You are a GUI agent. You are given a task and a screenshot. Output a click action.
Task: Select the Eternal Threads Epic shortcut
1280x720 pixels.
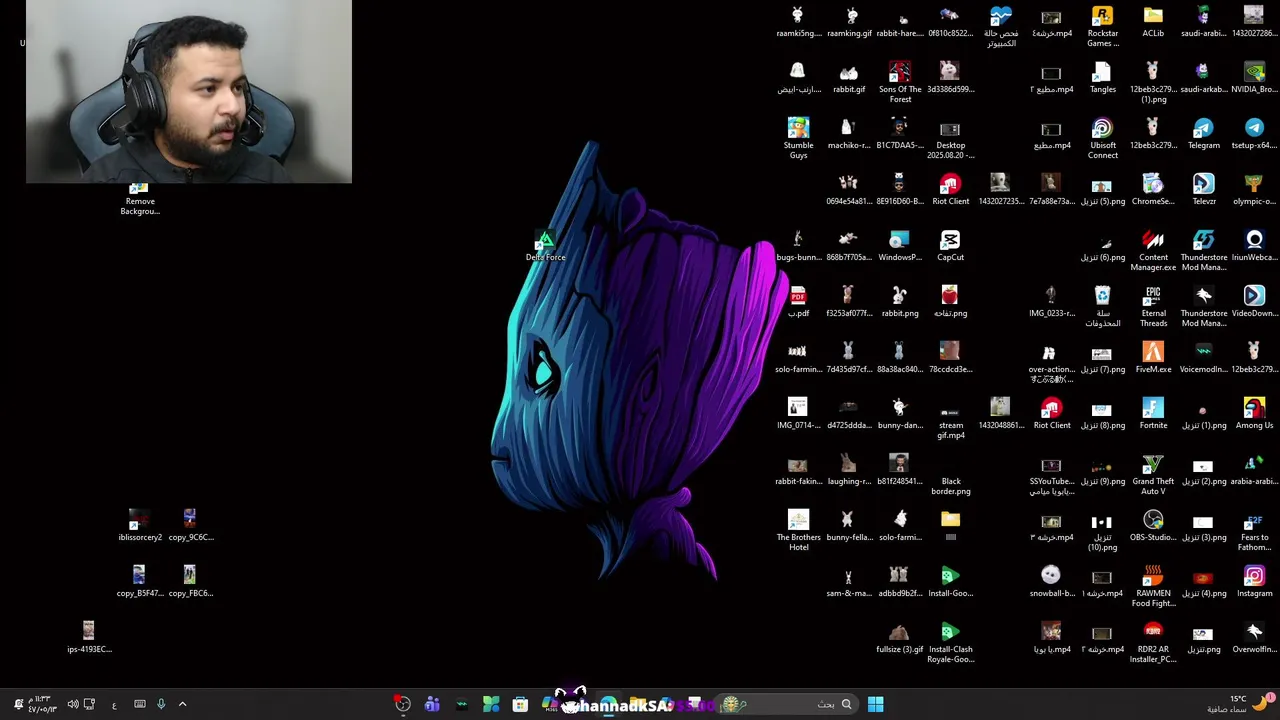(x=1153, y=306)
